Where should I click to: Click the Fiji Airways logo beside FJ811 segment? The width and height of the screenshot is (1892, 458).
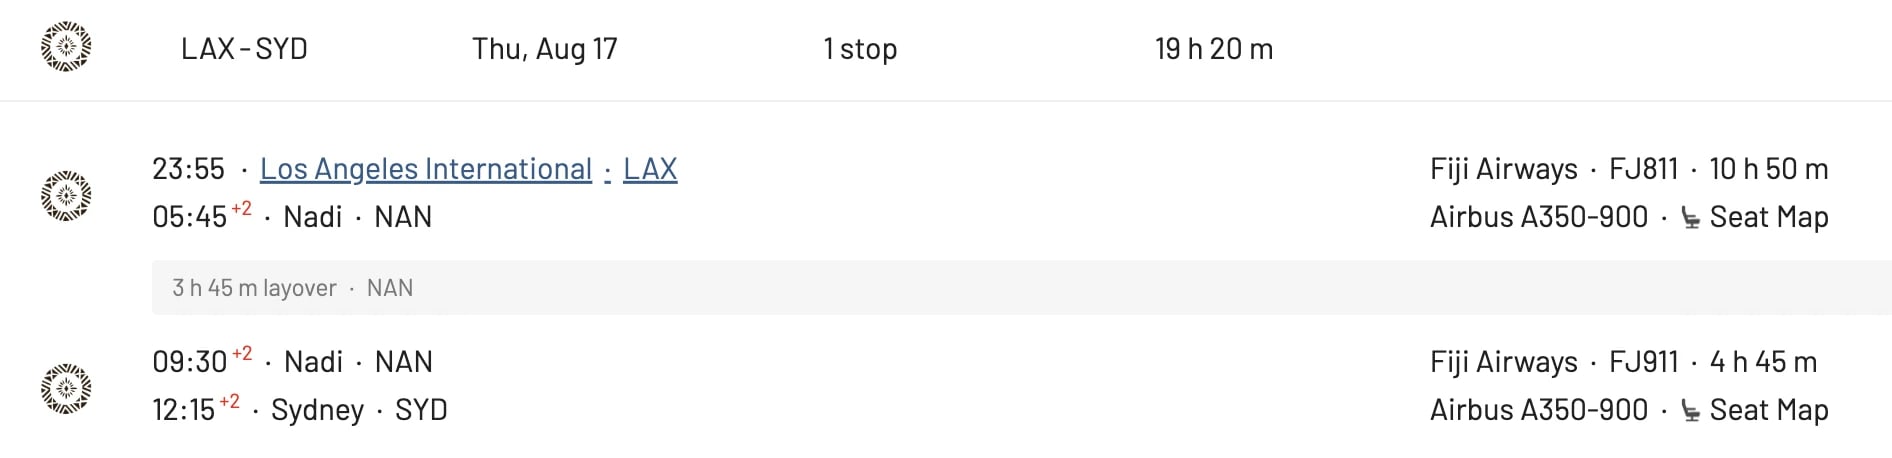pos(66,194)
